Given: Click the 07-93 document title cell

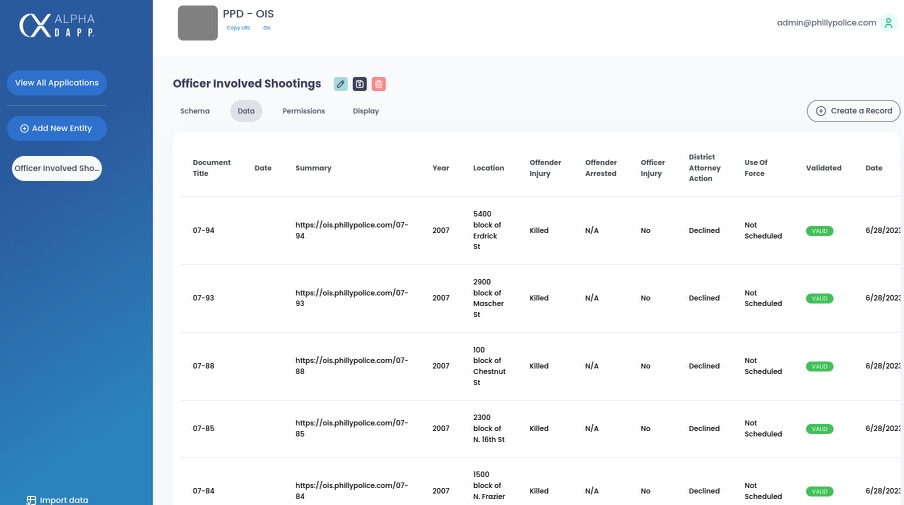Looking at the screenshot, I should click(204, 298).
